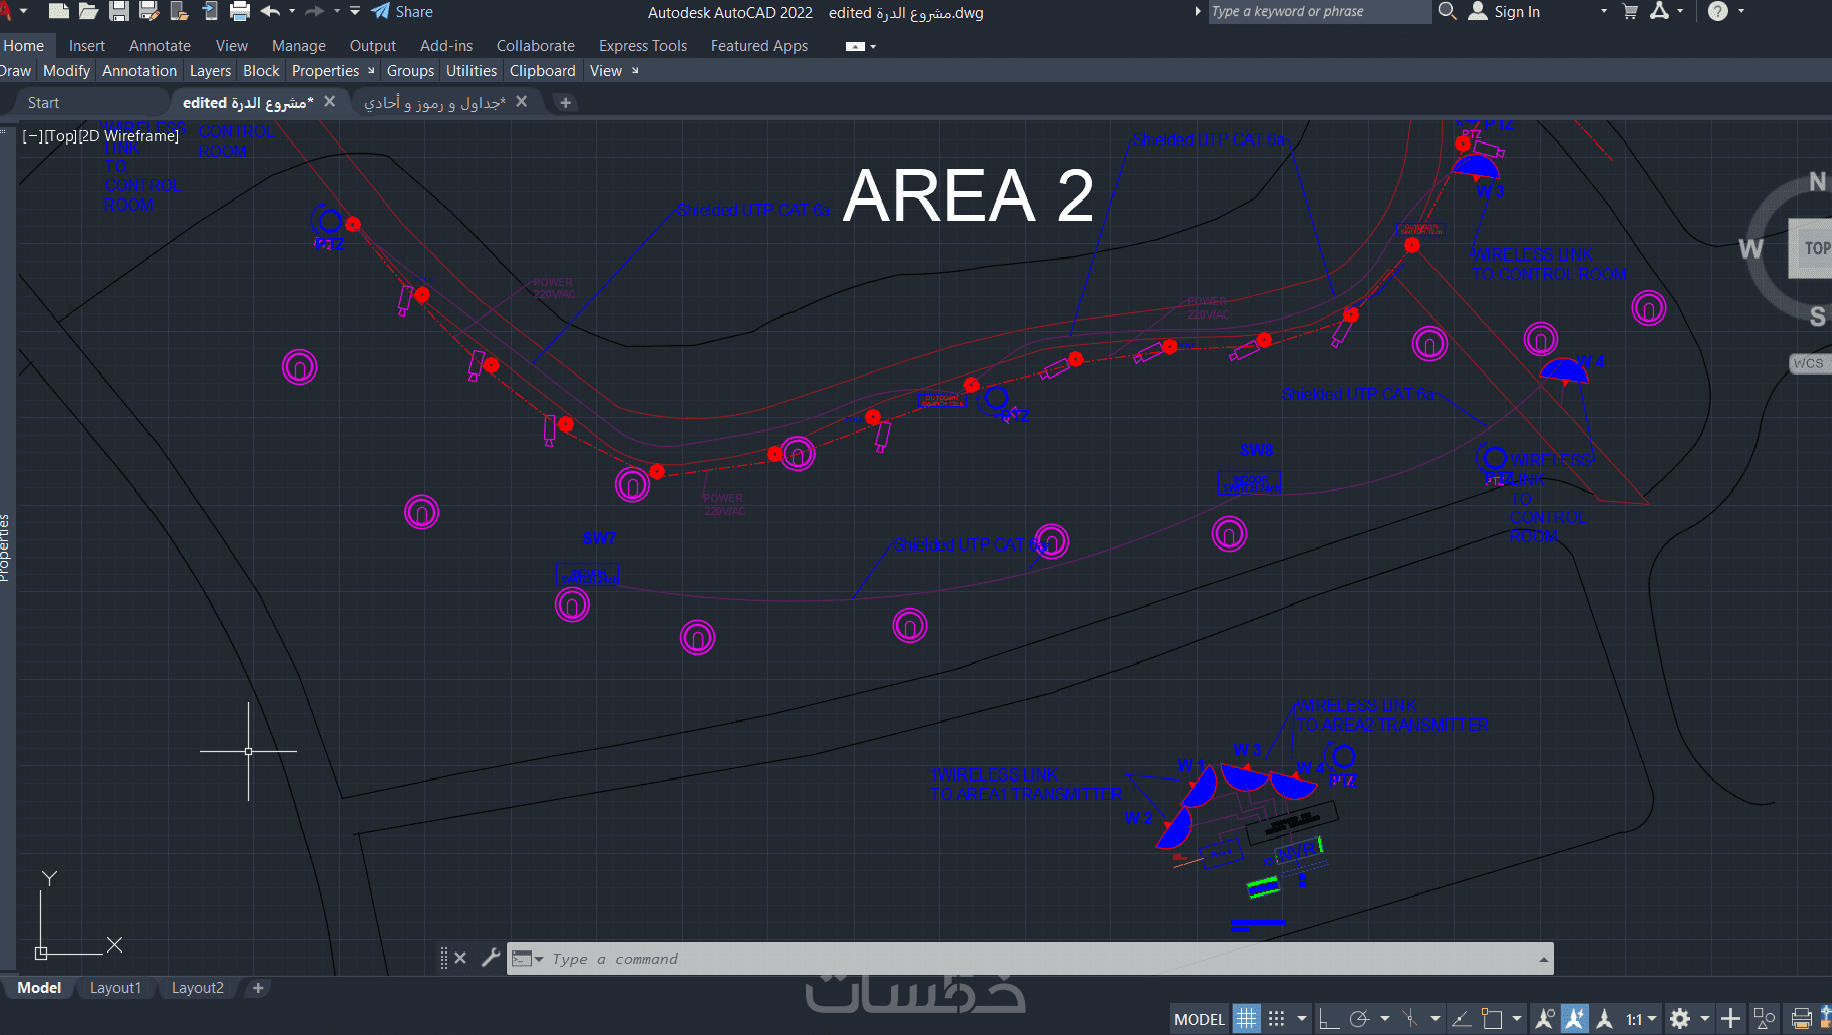This screenshot has width=1832, height=1035.
Task: Open the Properties ribbon panel
Action: click(325, 71)
